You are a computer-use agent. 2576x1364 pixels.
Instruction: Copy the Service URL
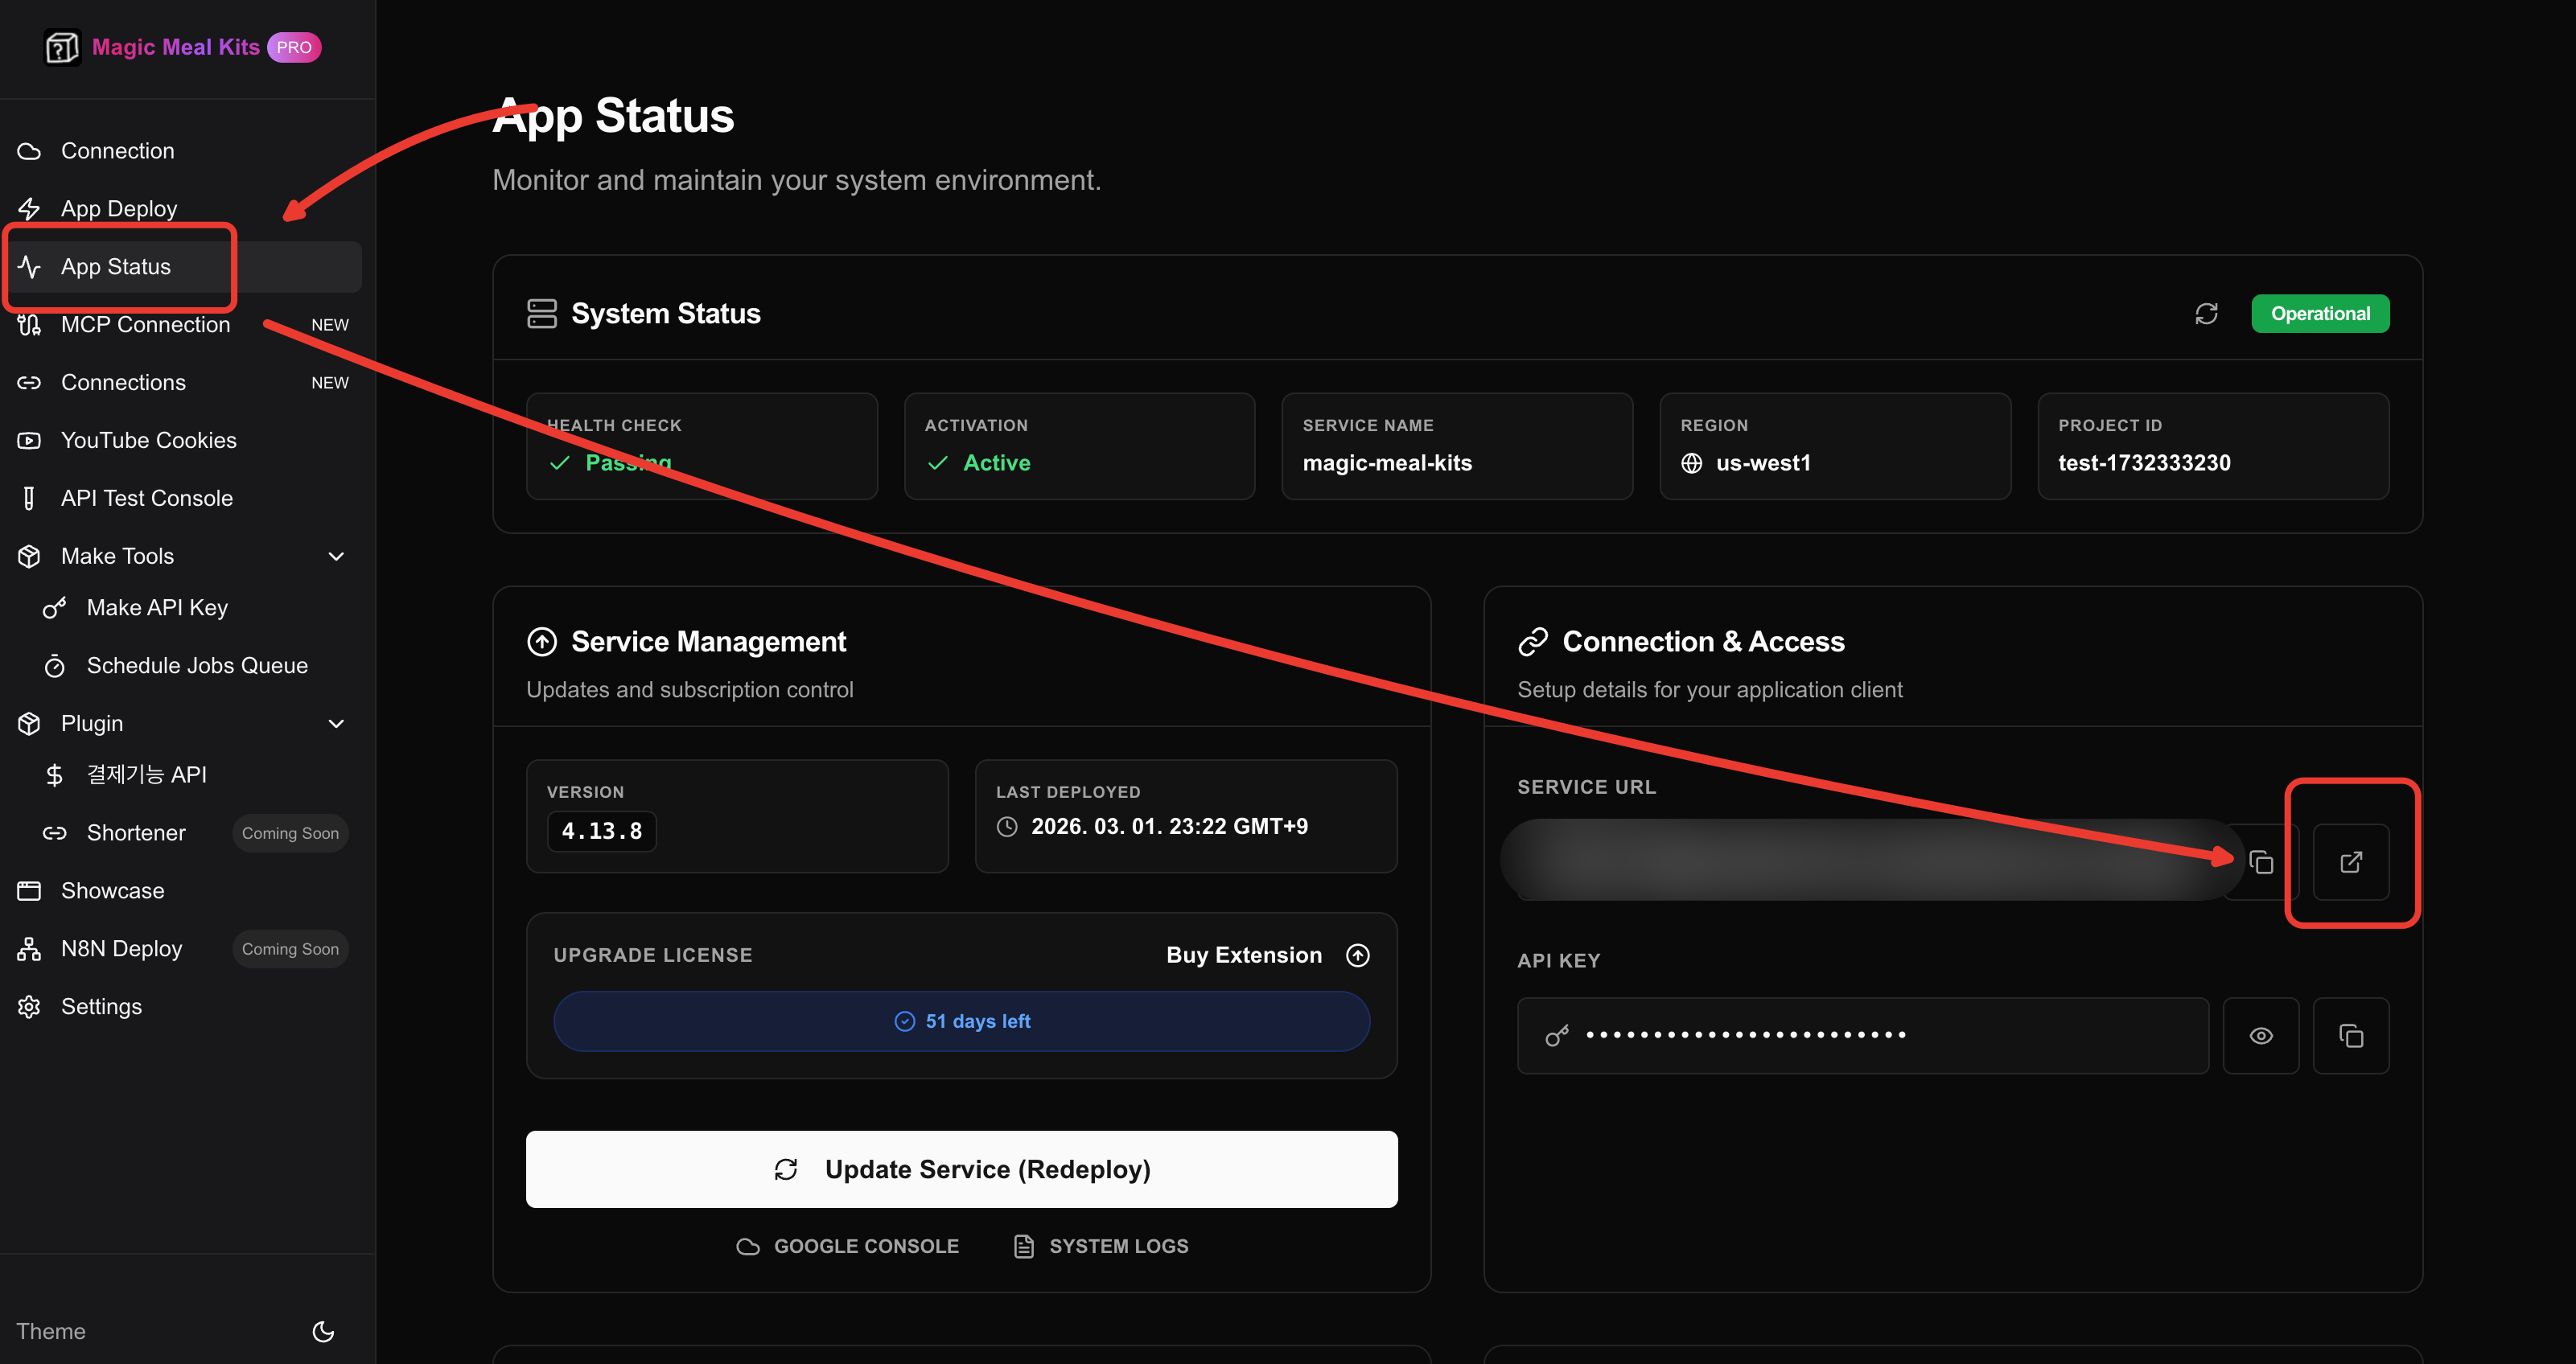2261,862
